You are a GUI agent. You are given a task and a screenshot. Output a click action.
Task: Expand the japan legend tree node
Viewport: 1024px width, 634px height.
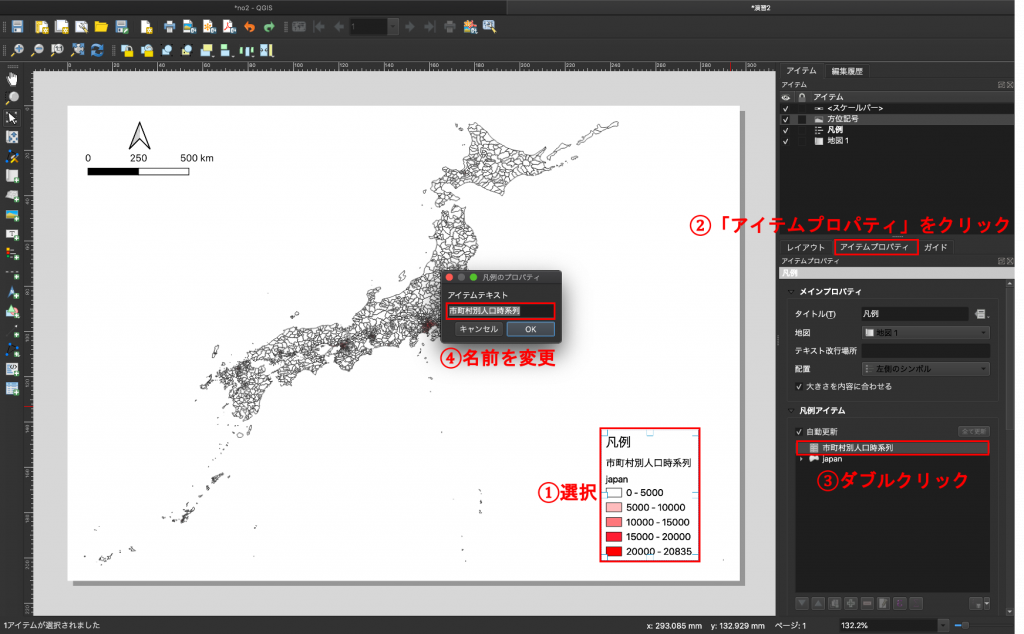801,459
